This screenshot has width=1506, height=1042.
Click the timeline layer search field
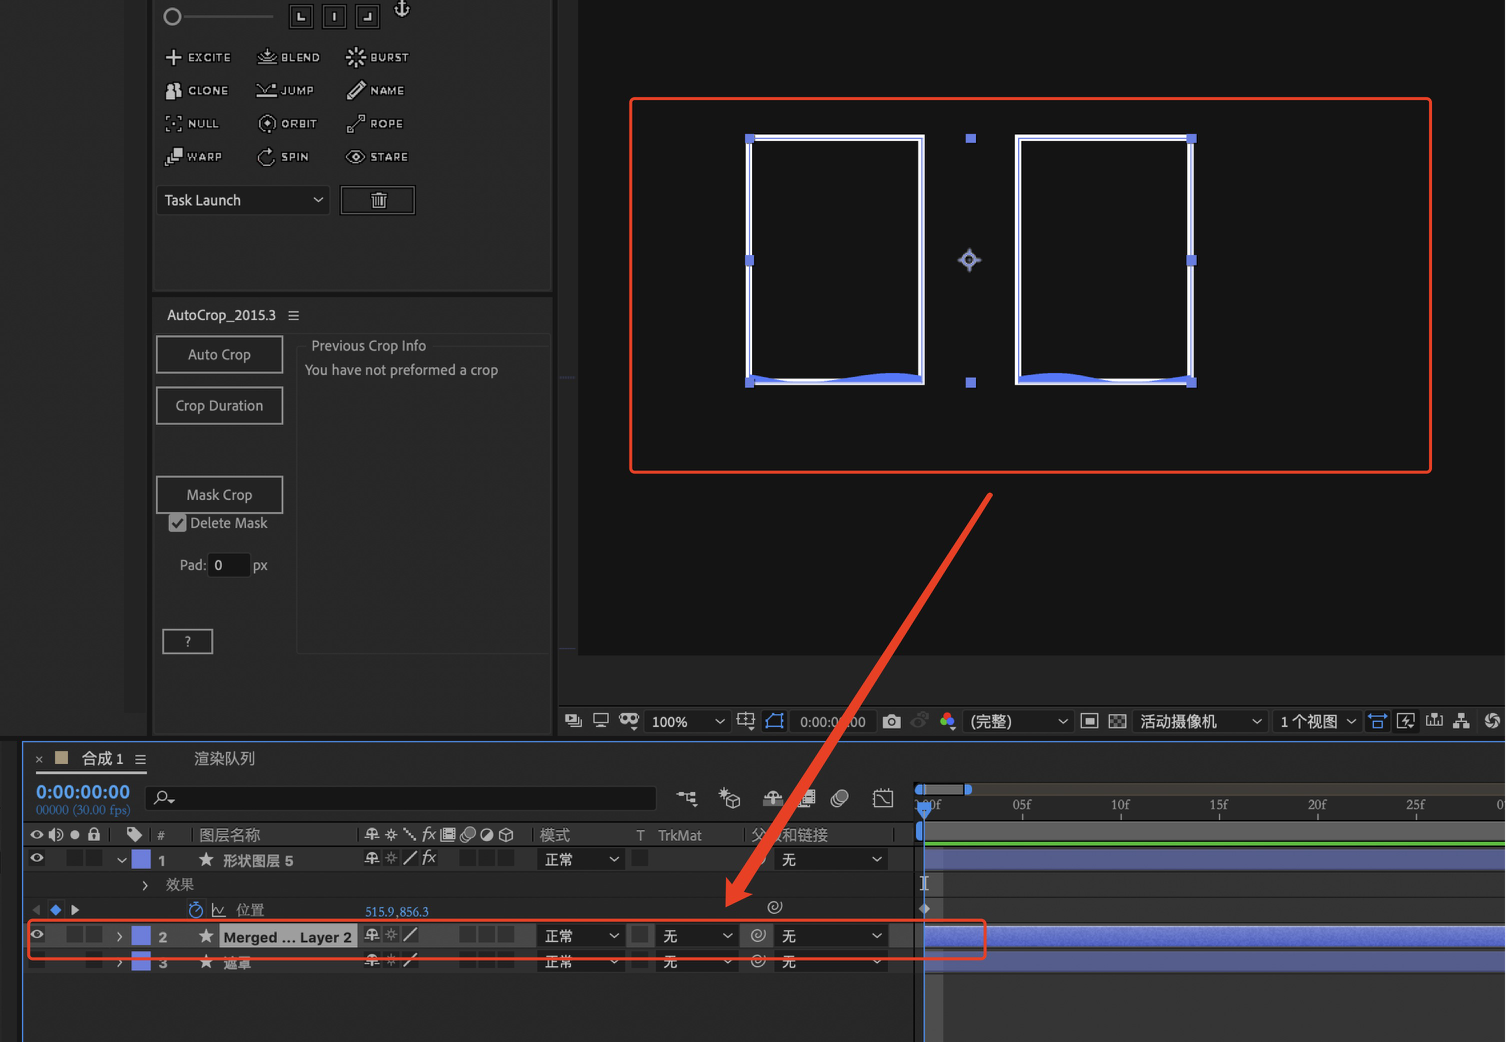coord(400,798)
